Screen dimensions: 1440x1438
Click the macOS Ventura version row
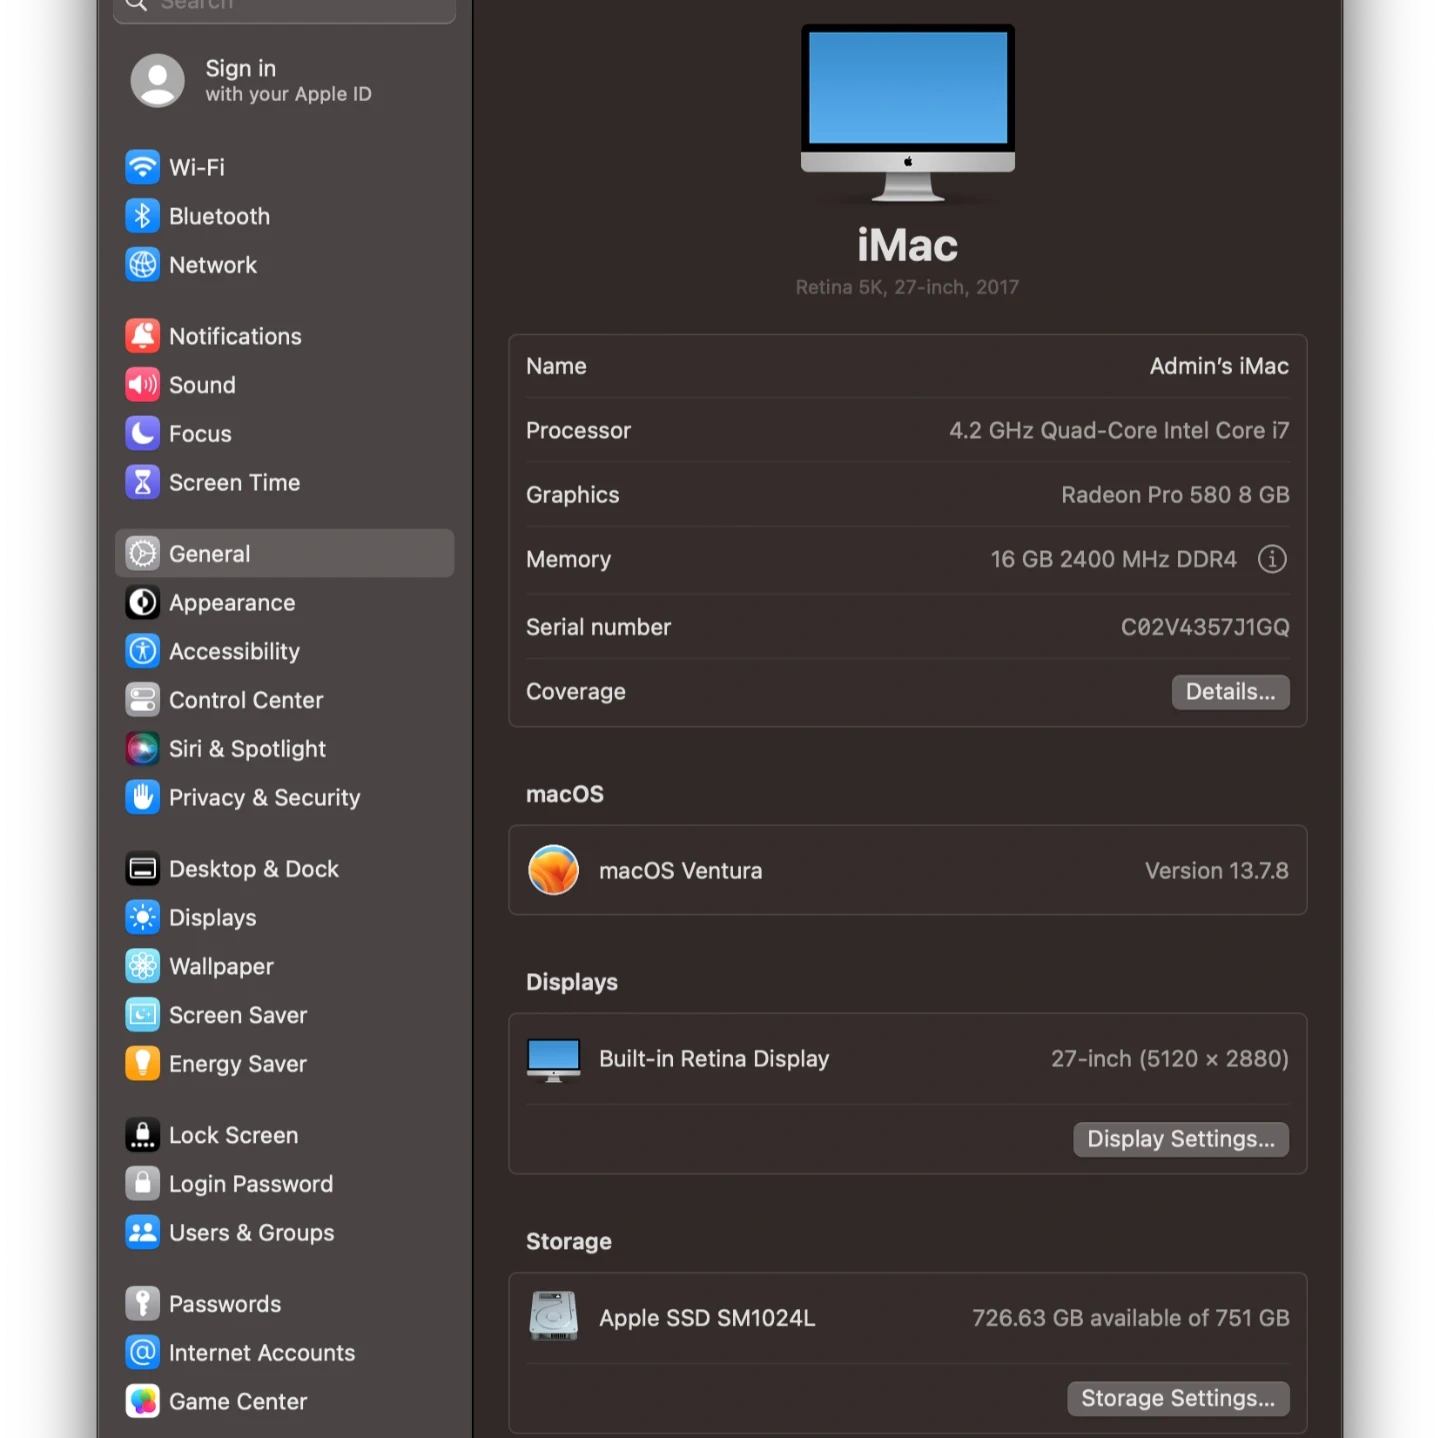pos(907,870)
